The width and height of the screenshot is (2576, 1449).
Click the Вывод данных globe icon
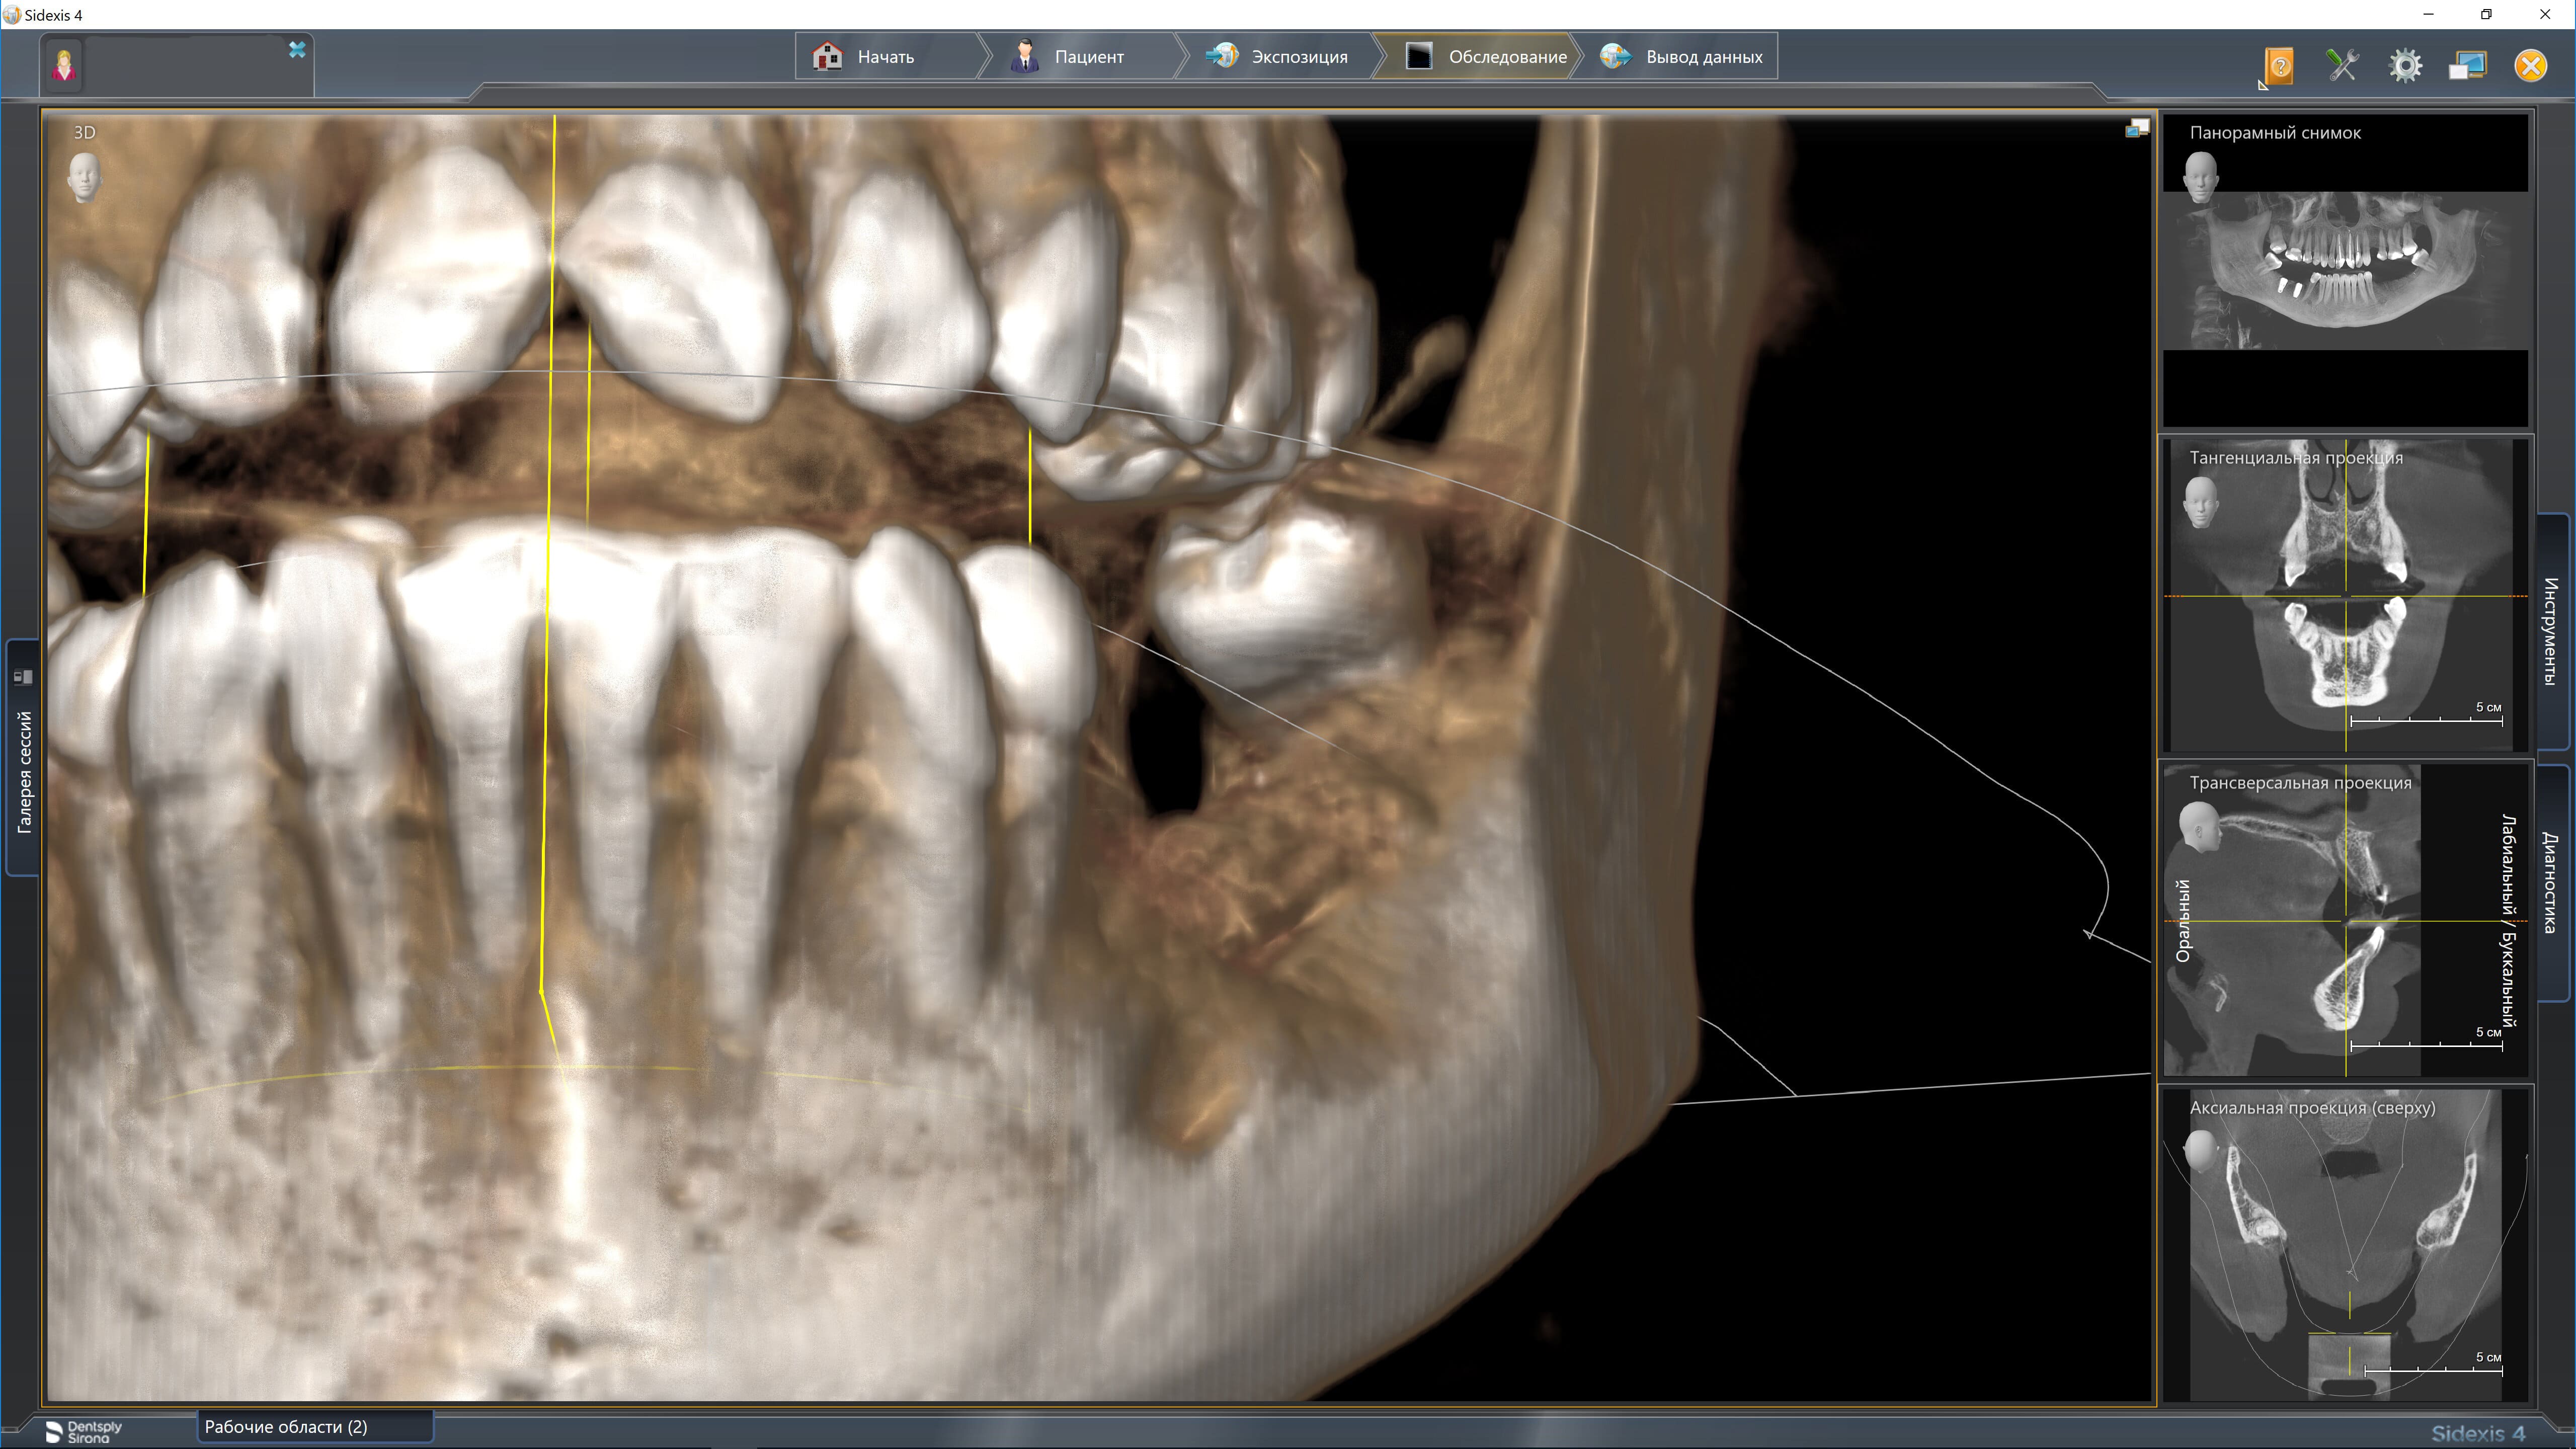(1616, 56)
